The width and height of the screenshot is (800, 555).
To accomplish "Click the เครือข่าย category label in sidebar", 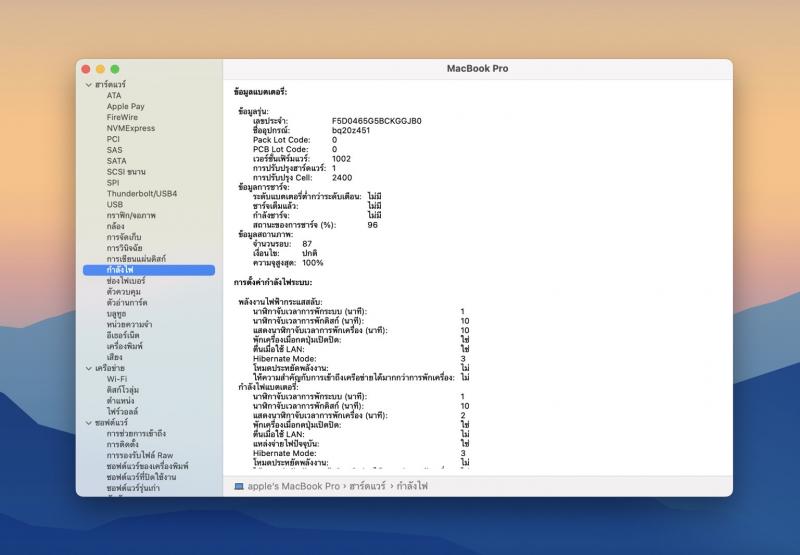I will (110, 368).
